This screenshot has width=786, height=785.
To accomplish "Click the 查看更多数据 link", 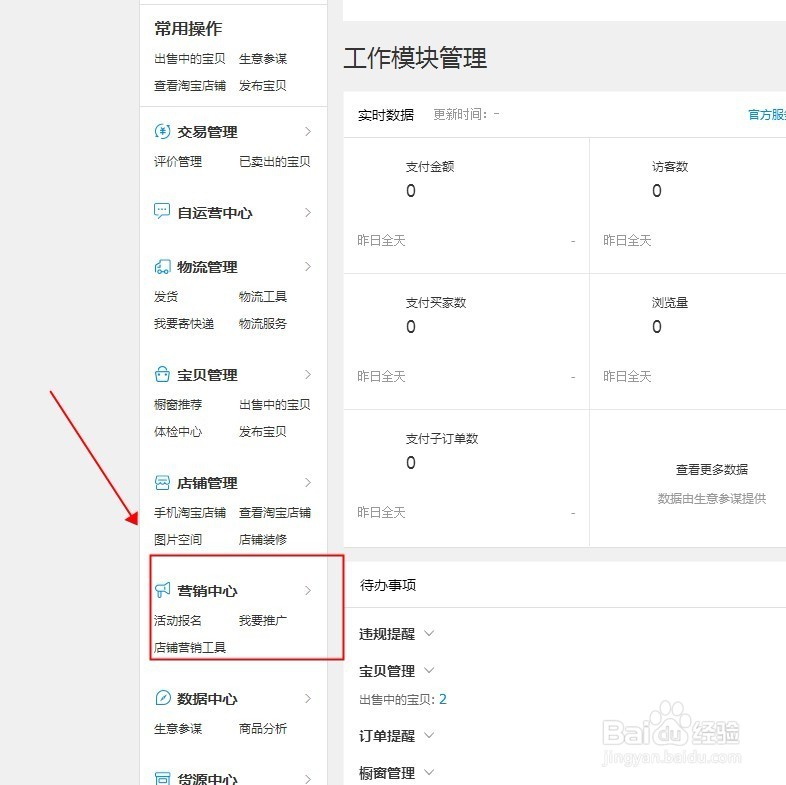I will [x=712, y=470].
